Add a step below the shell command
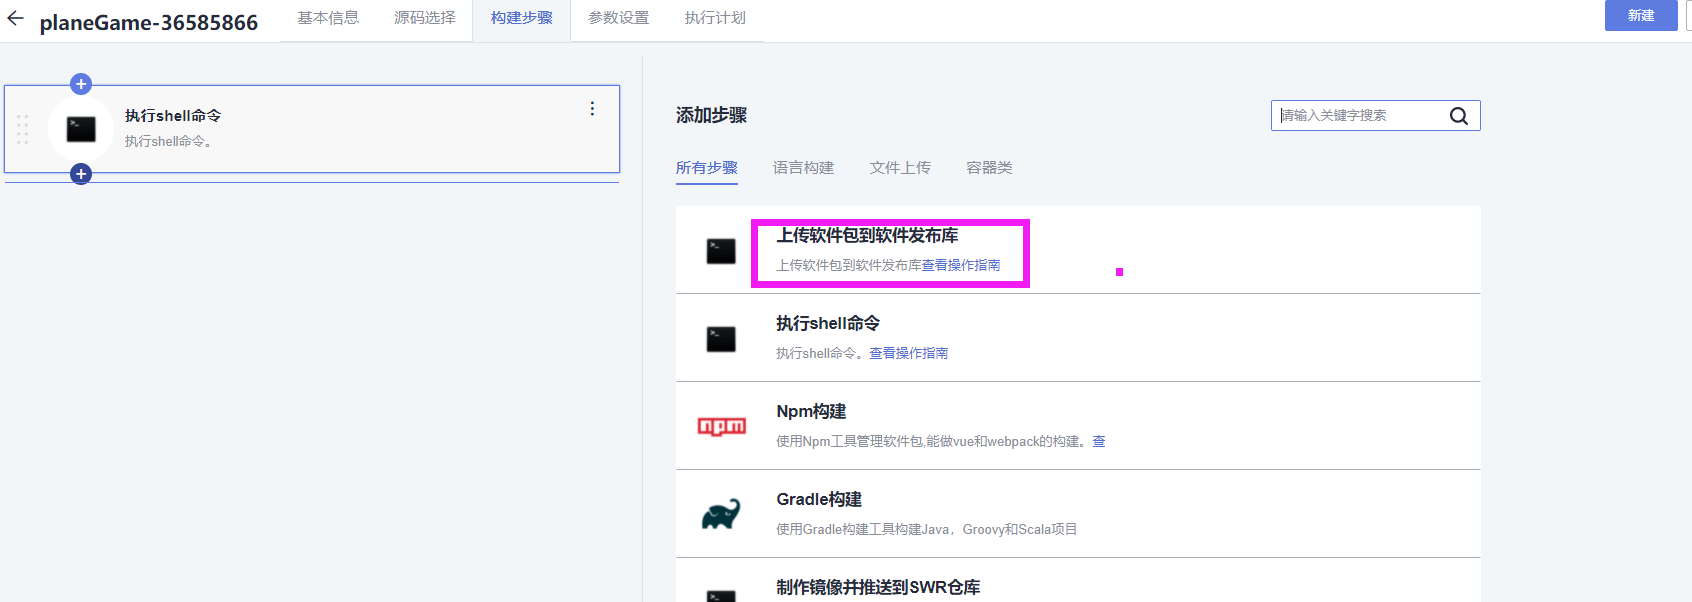The image size is (1692, 602). [x=81, y=174]
